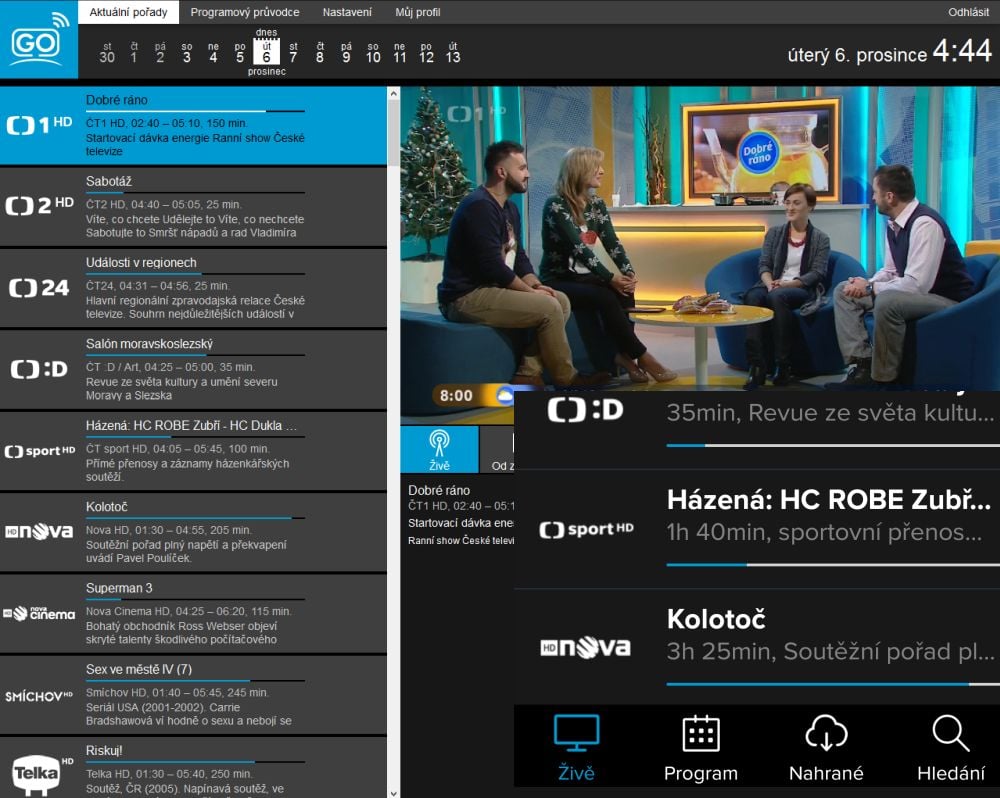Select today's date 6 in the calendar strip

266,52
